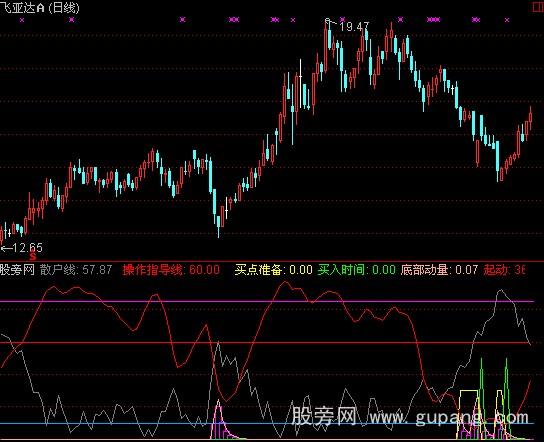Select the 买点准备: 0.00 indicator value
This screenshot has height=442, width=544.
click(x=273, y=270)
